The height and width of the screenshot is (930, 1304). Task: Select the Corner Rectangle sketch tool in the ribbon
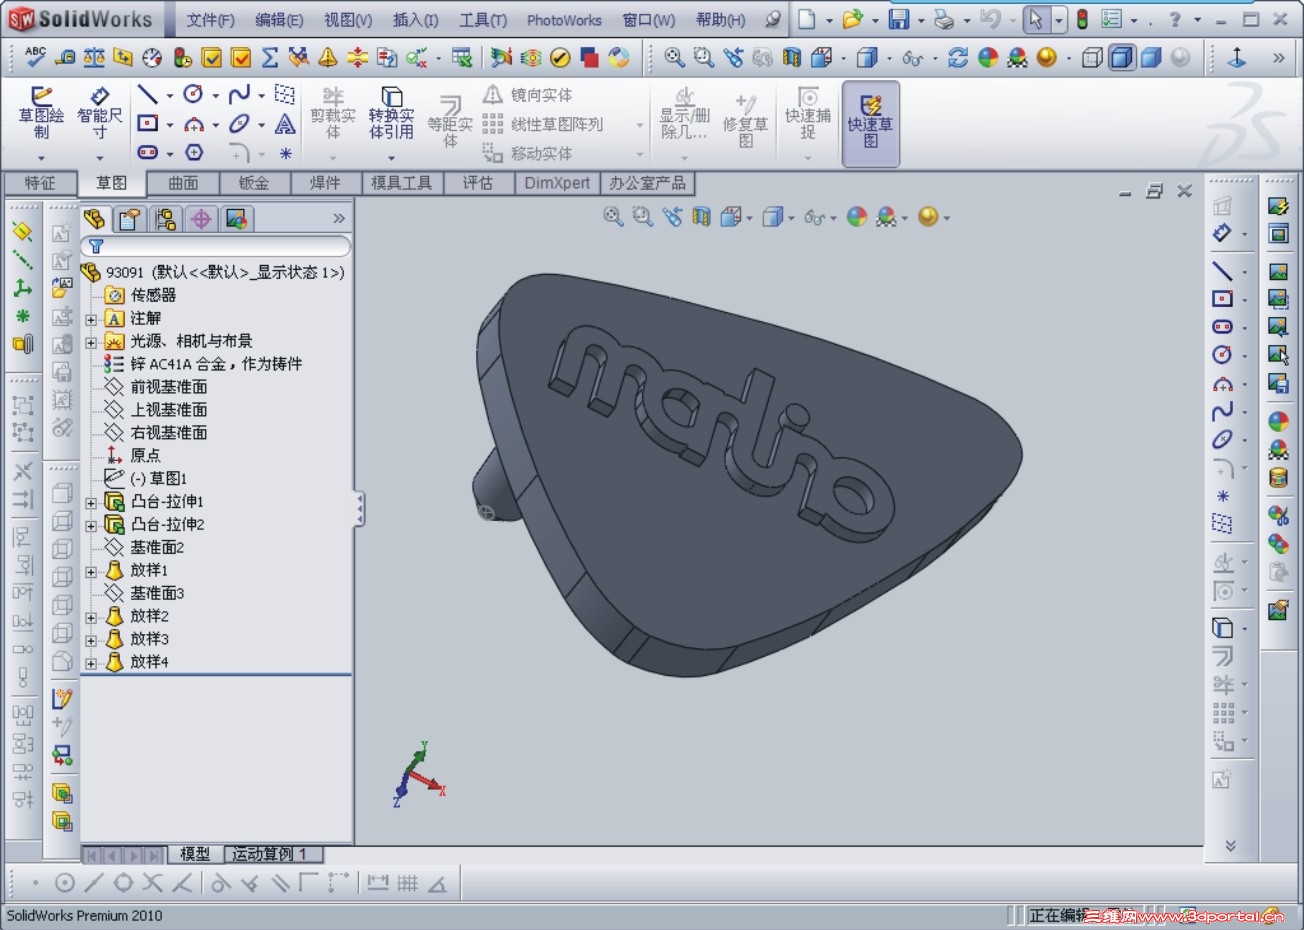148,124
